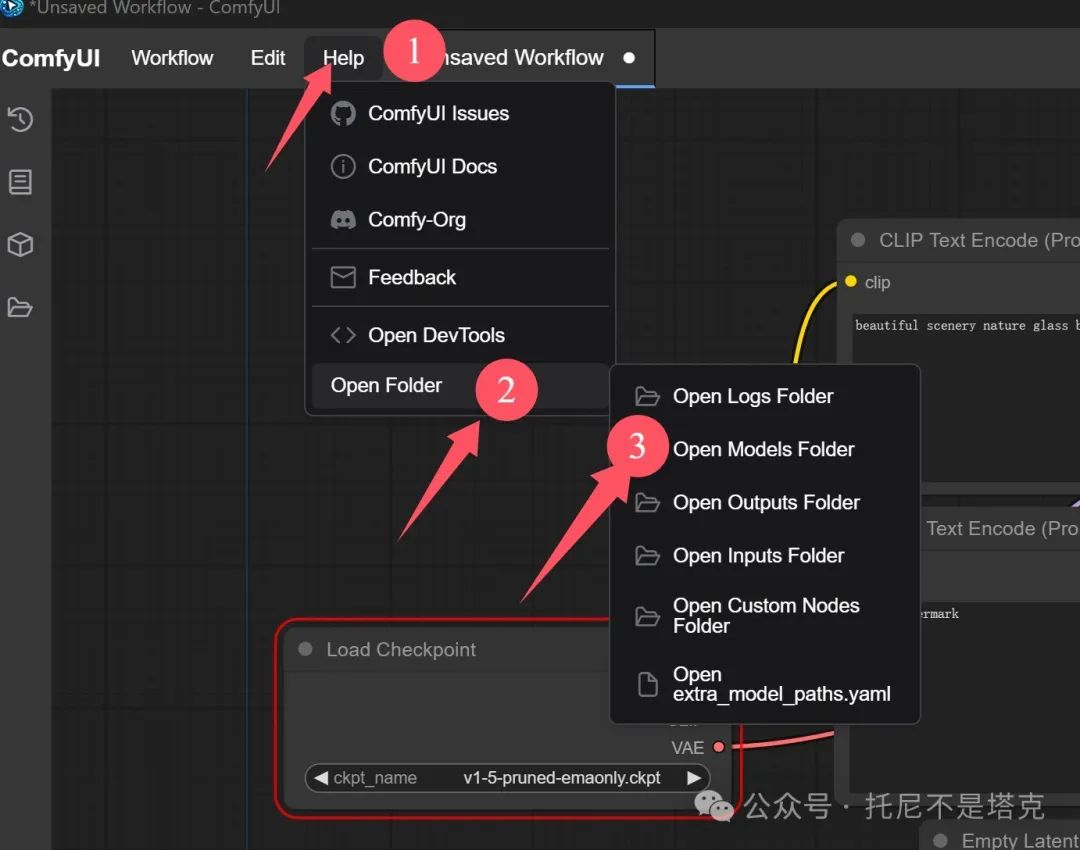Click the GitHub icon beside ComfyUI Issues
This screenshot has height=850, width=1080.
[x=343, y=113]
